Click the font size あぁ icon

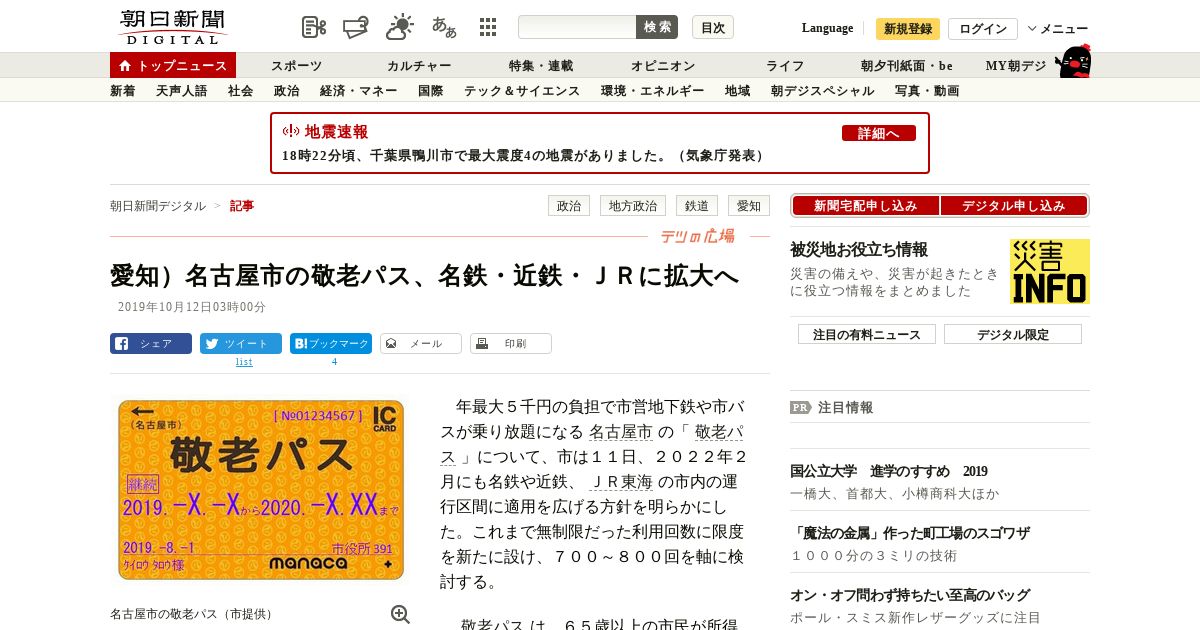[444, 27]
